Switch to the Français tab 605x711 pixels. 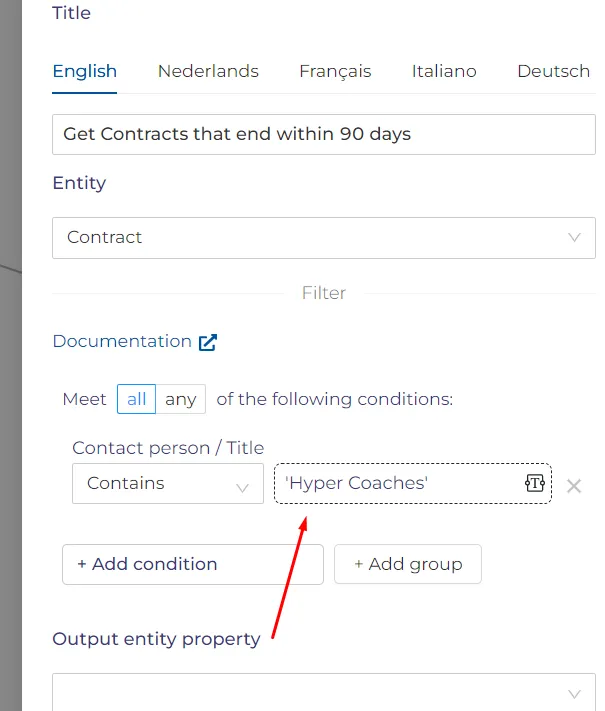[335, 72]
